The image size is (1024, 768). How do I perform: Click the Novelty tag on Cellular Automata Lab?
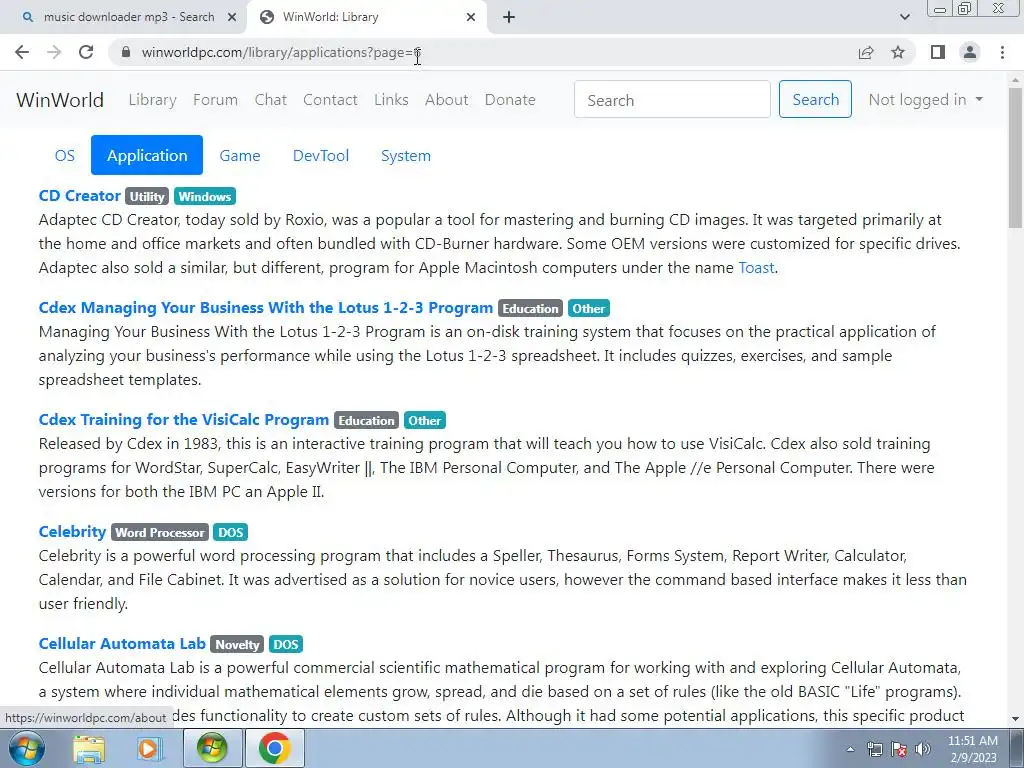point(237,645)
